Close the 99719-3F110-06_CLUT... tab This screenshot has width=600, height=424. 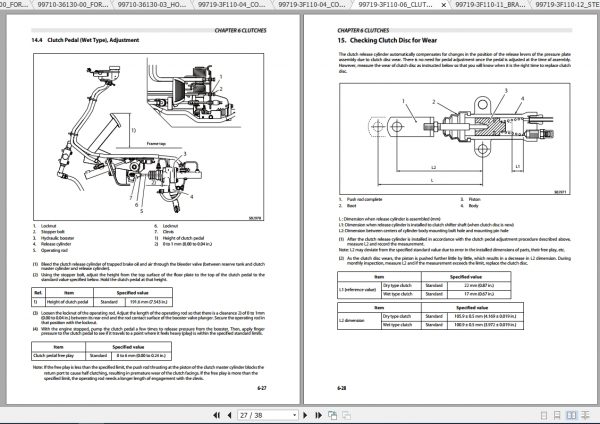443,5
